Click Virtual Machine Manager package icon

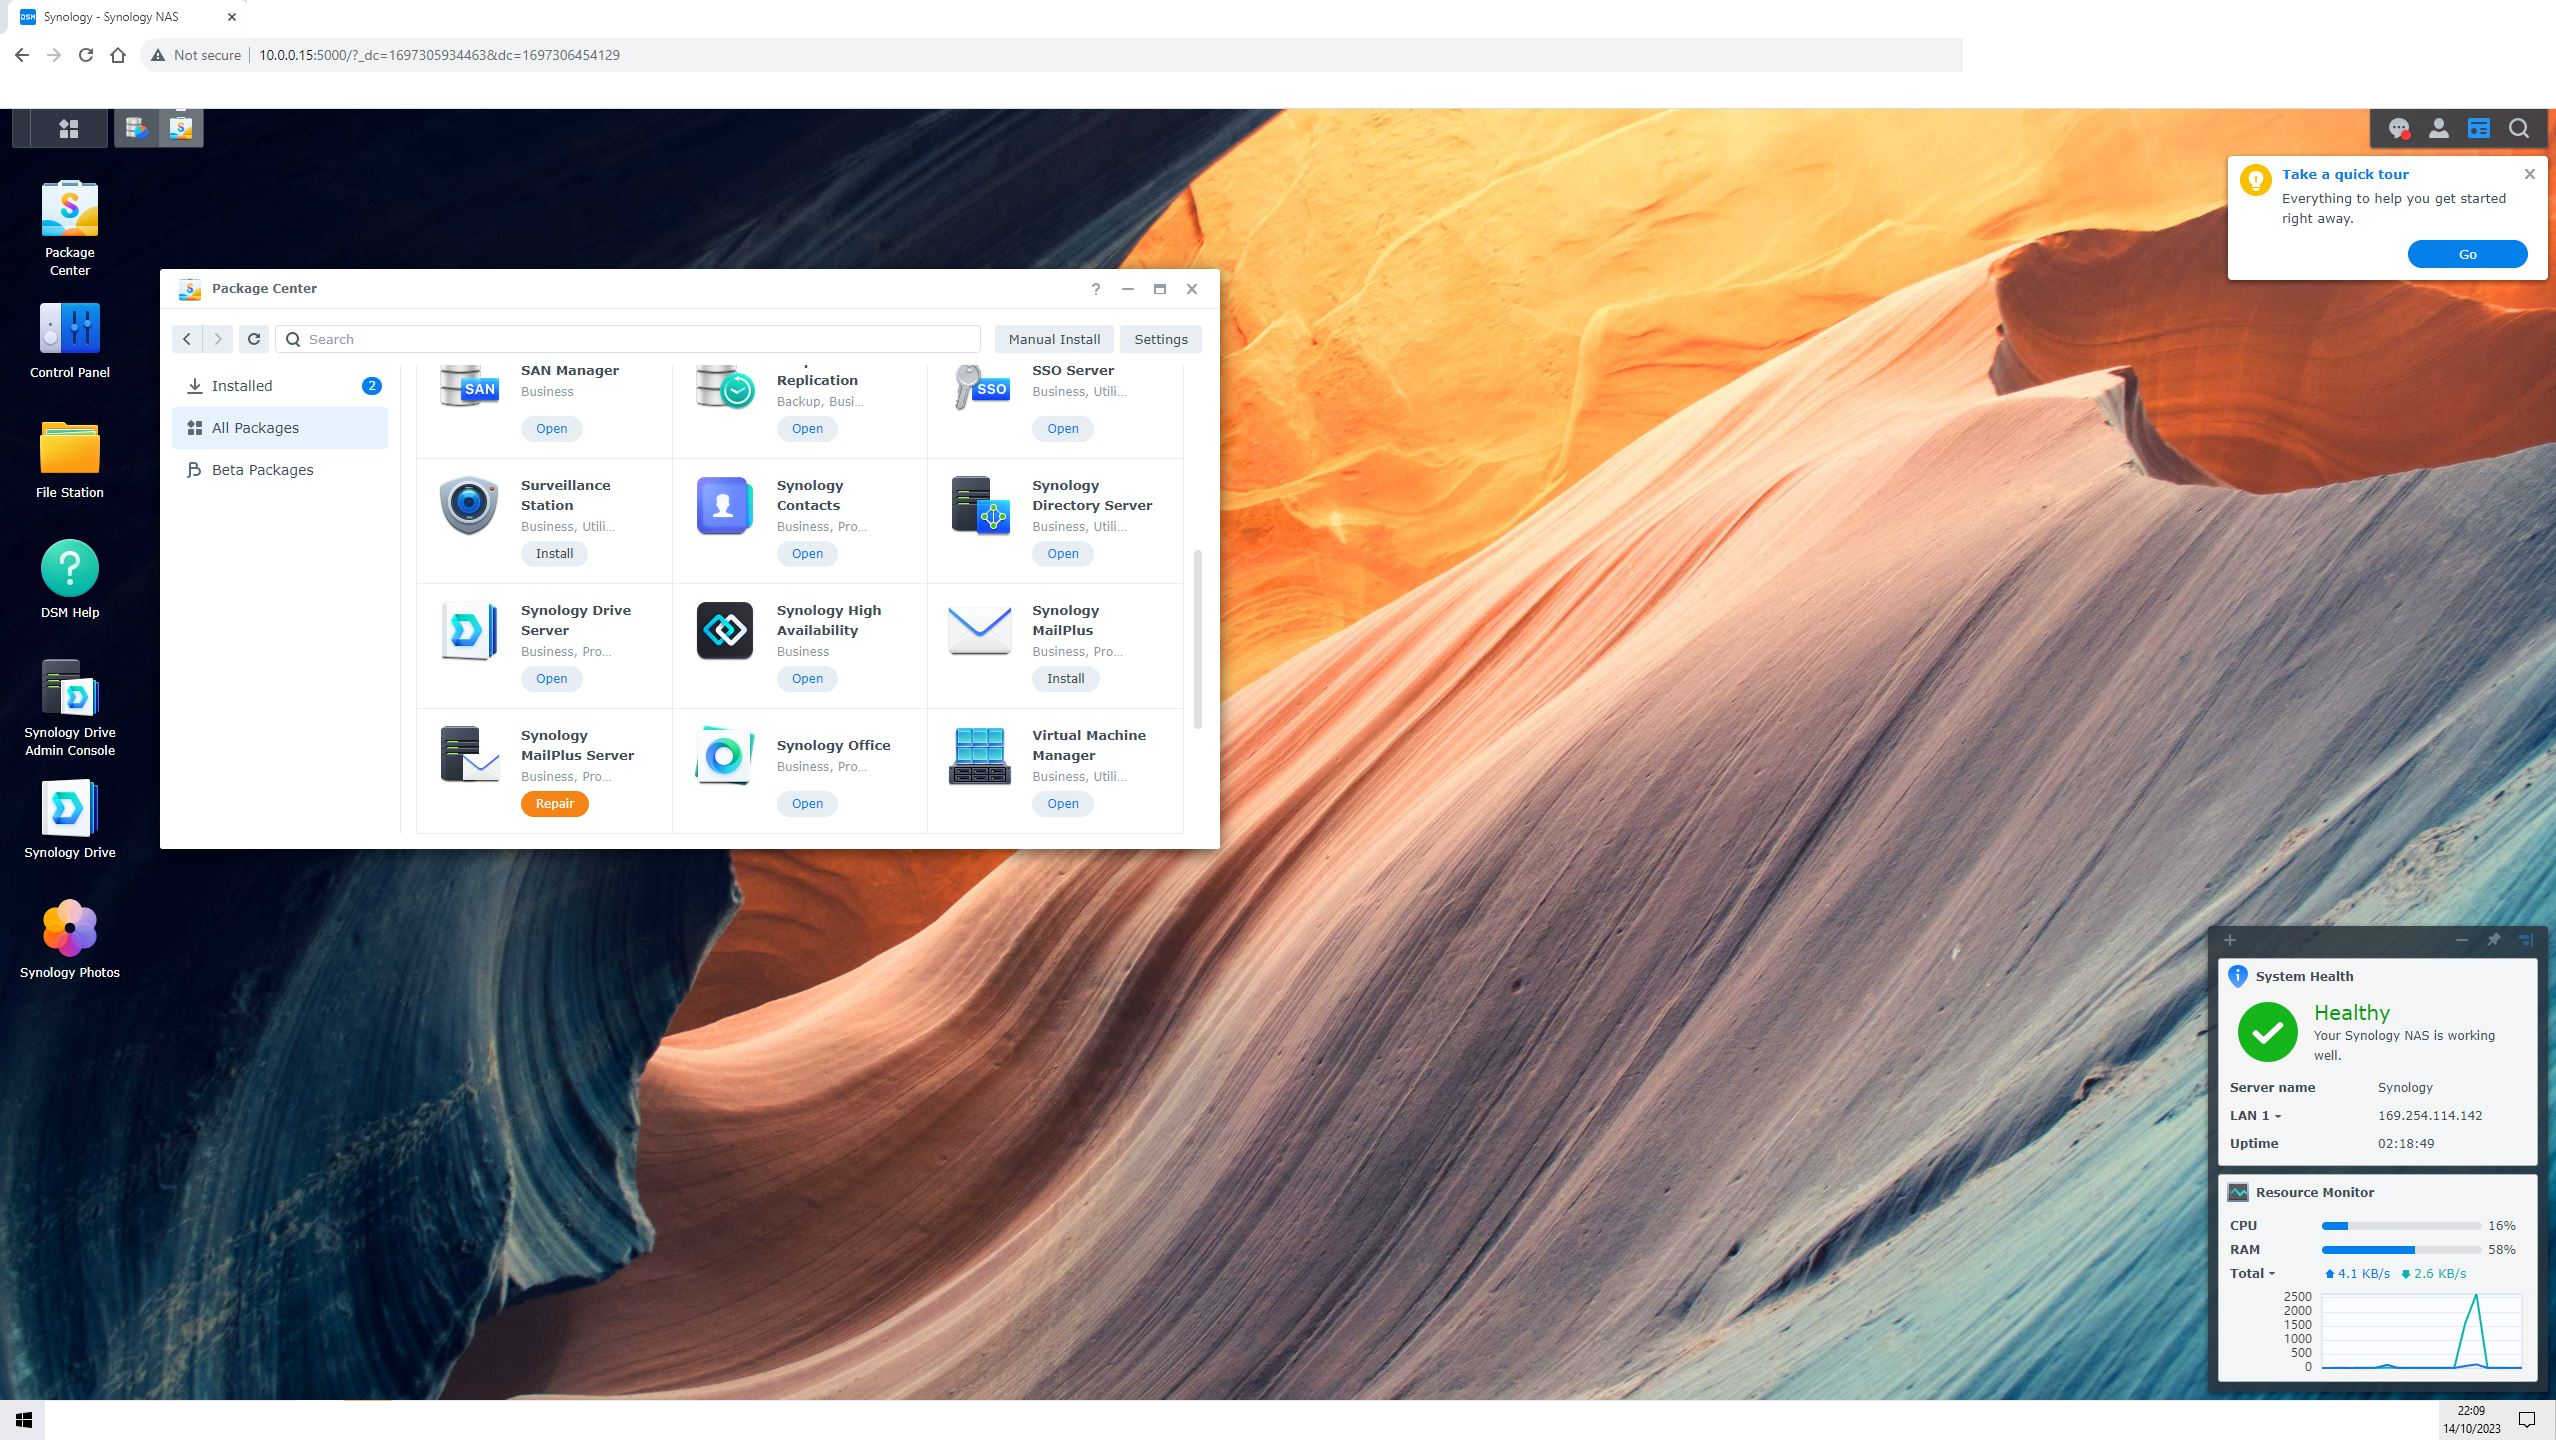(980, 756)
